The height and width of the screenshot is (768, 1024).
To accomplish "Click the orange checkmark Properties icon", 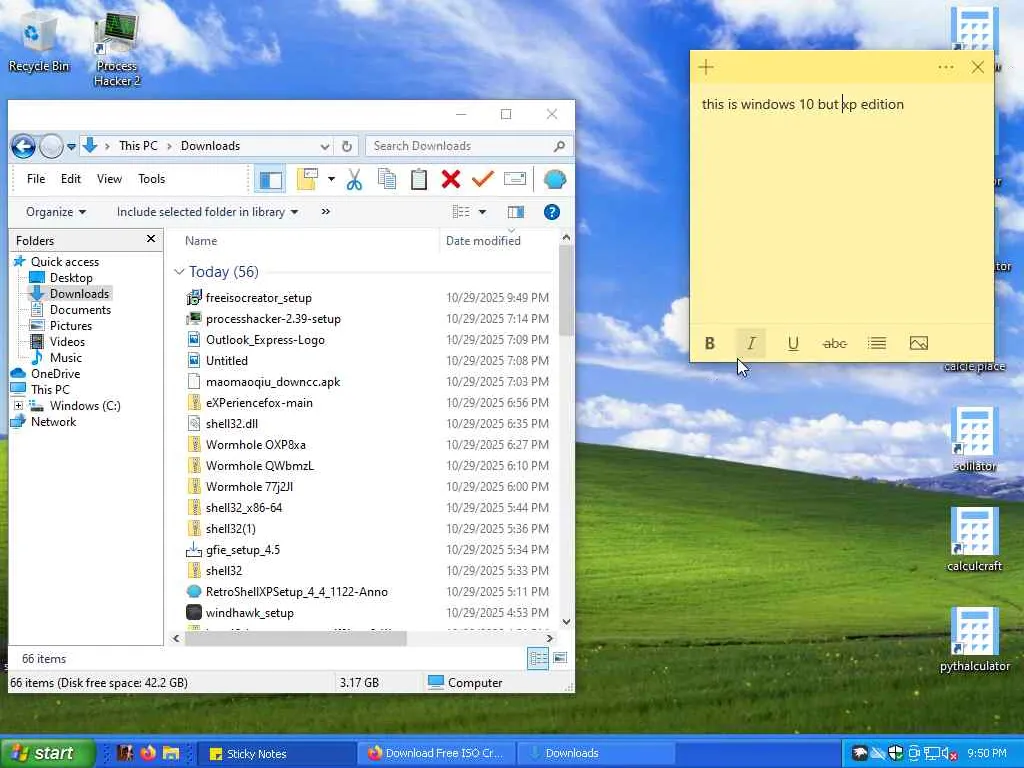I will 483,179.
